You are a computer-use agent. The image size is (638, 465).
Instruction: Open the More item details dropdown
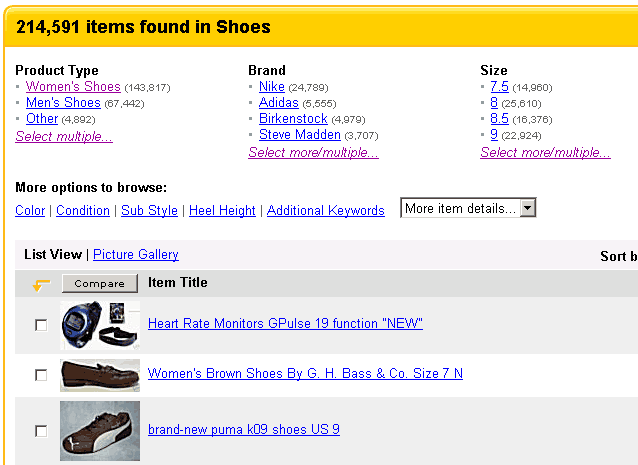pos(468,208)
